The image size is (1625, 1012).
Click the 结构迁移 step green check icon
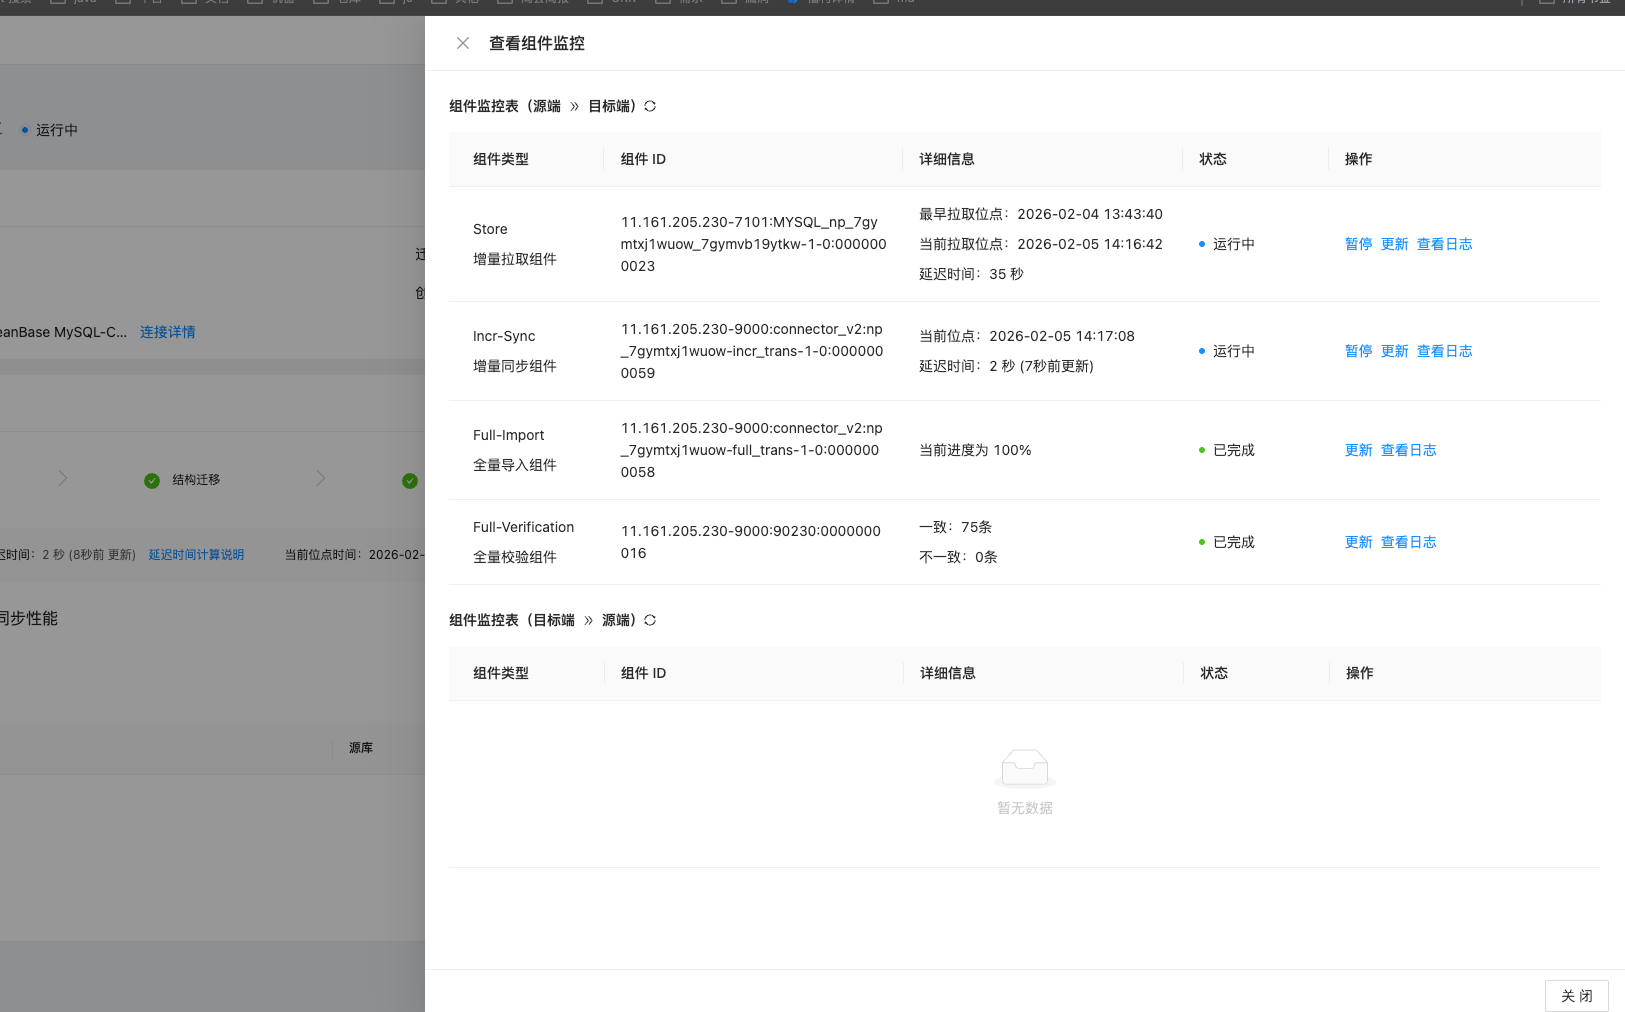[152, 481]
